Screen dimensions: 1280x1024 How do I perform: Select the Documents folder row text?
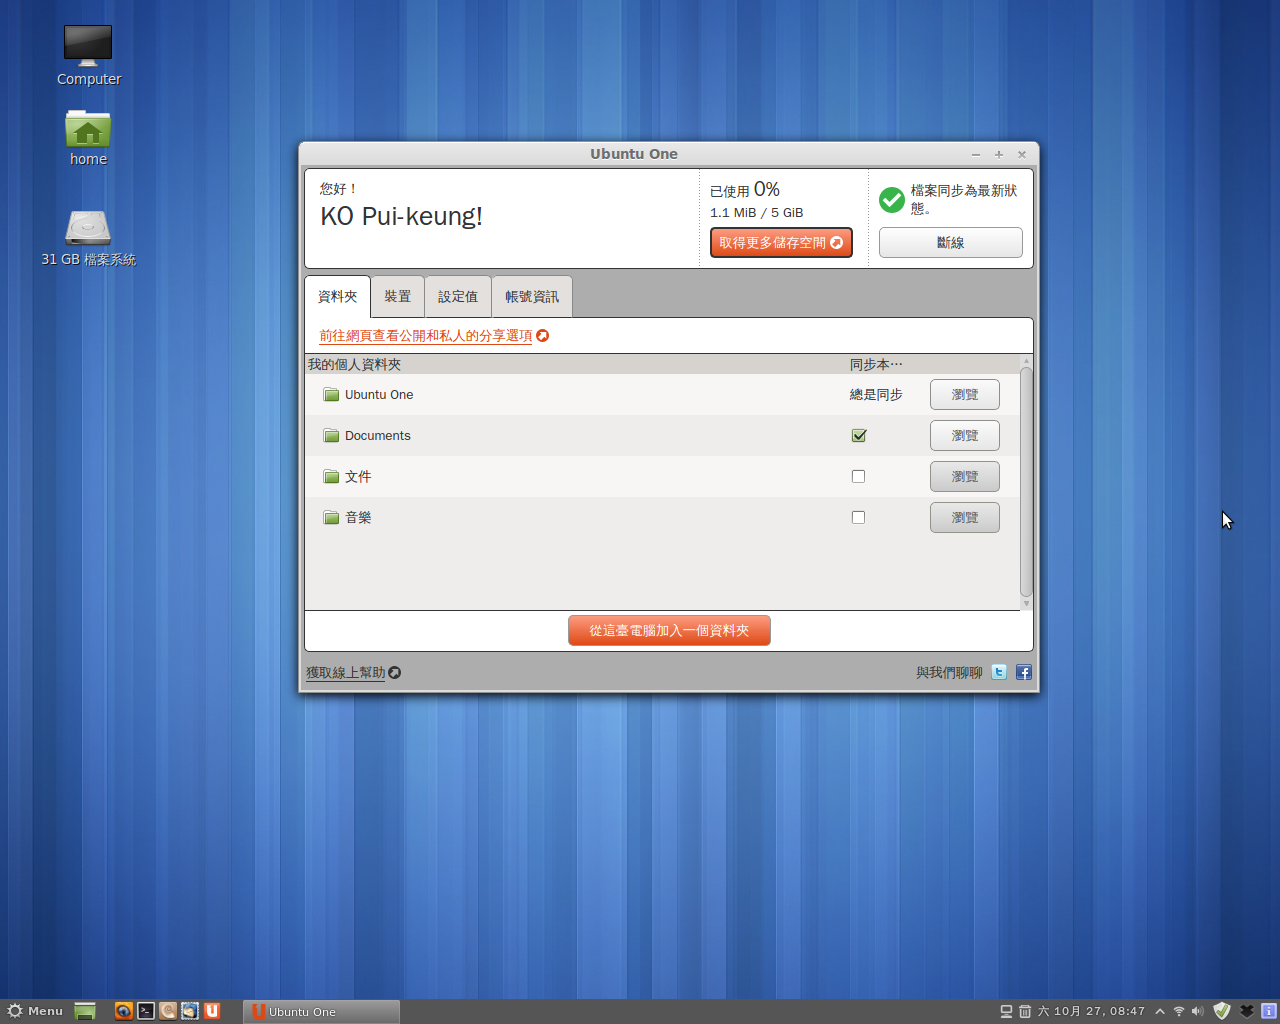[378, 436]
